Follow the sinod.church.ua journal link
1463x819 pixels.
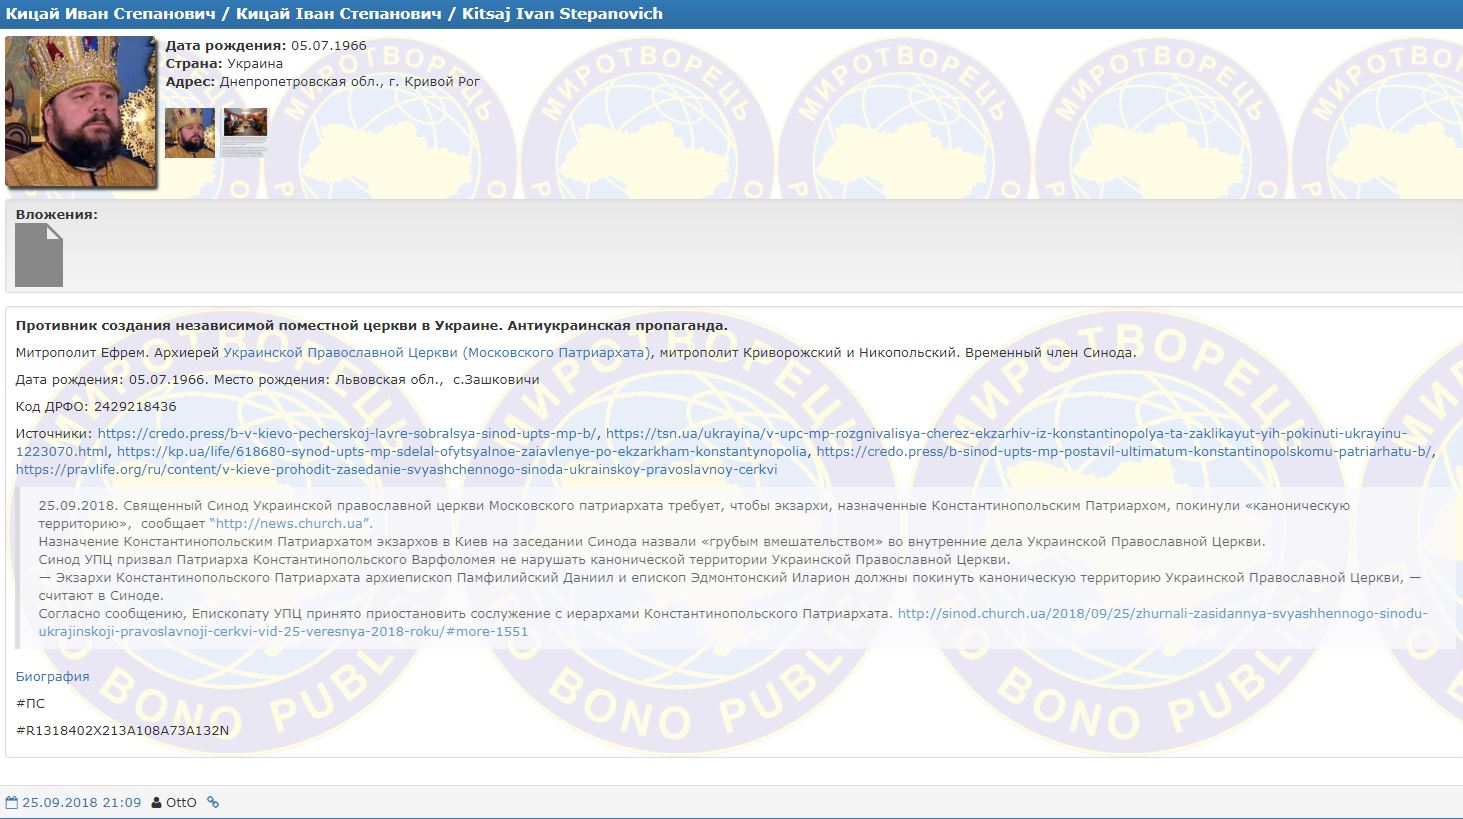pyautogui.click(x=1162, y=613)
